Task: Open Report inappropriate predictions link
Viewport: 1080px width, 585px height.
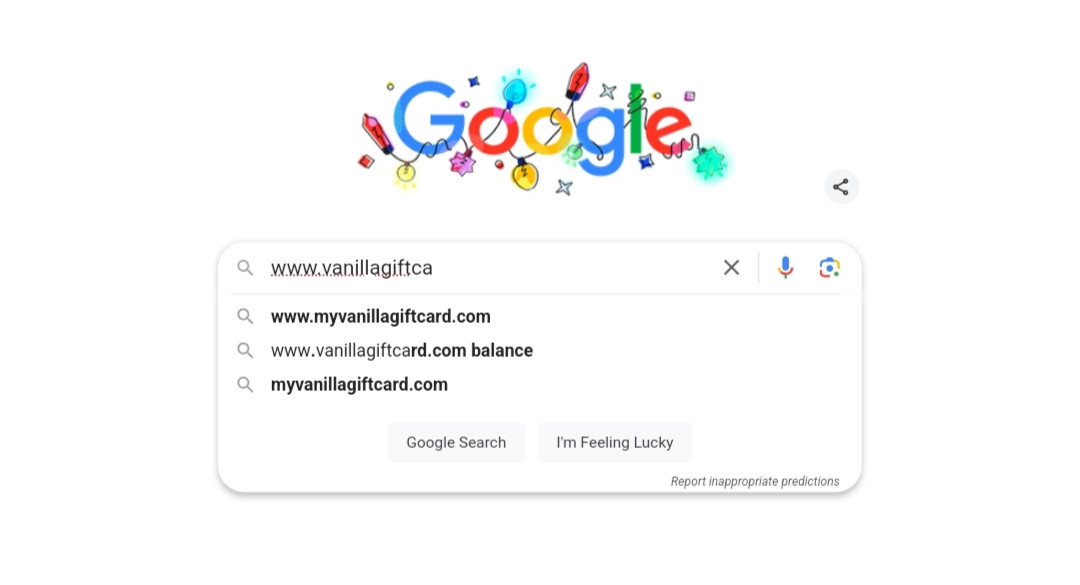Action: click(x=755, y=481)
